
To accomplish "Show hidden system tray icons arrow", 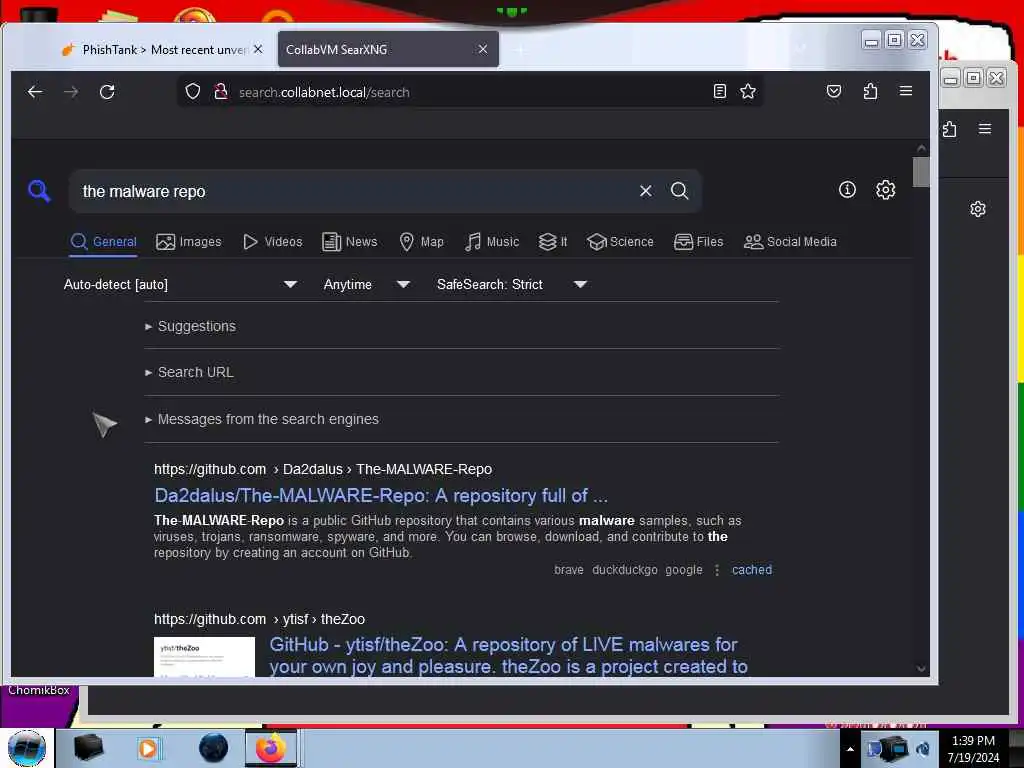I will point(850,749).
